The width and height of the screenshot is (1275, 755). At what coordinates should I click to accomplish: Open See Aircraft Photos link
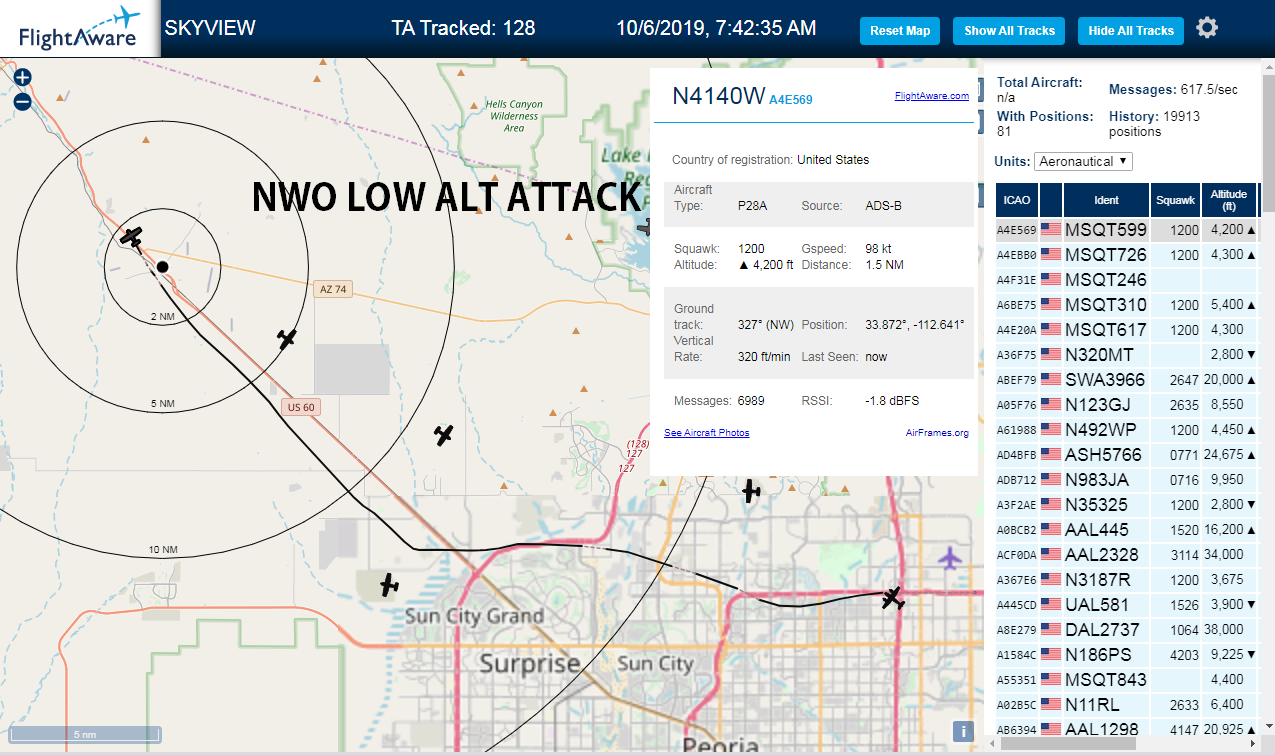point(706,433)
